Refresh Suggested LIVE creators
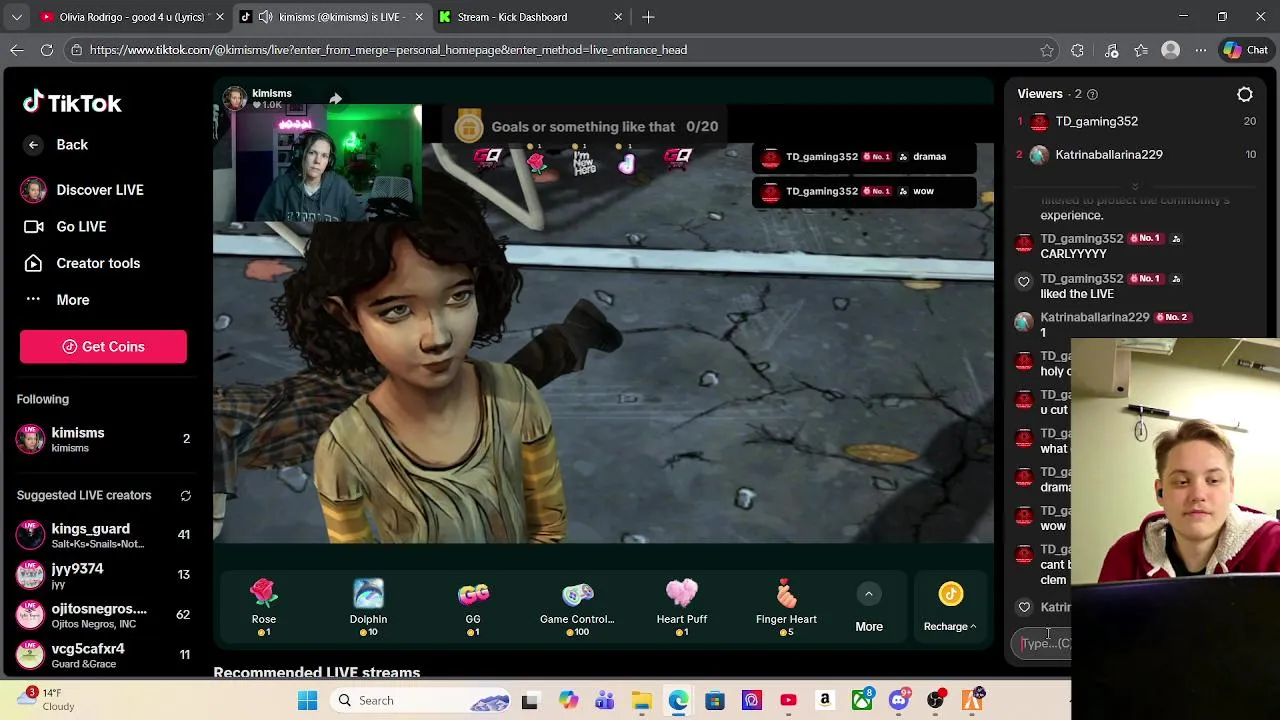Screen dimensions: 1280x720 (185, 496)
